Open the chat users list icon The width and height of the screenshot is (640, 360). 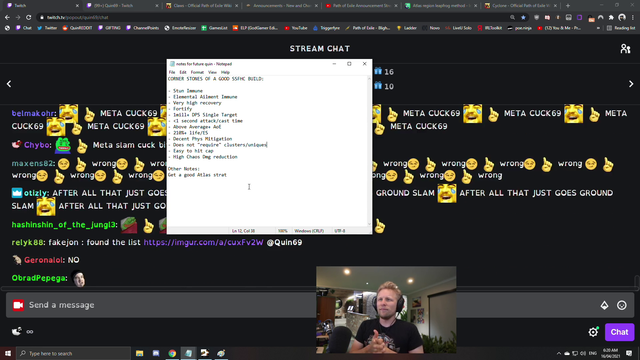[625, 49]
